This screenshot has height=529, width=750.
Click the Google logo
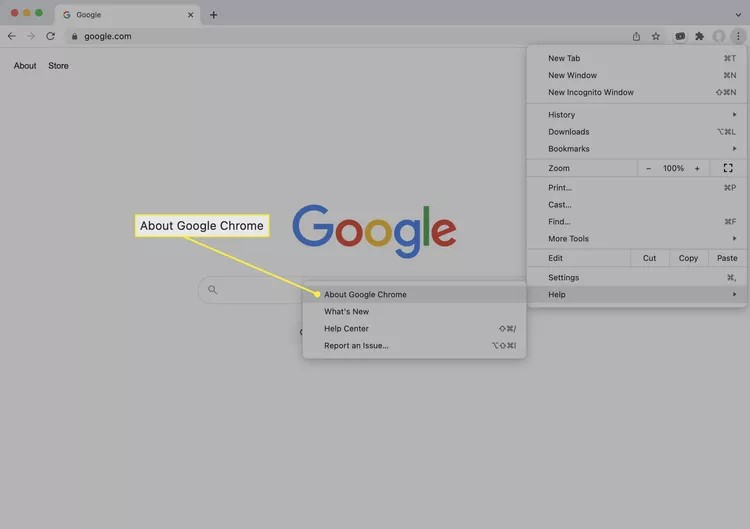(374, 231)
